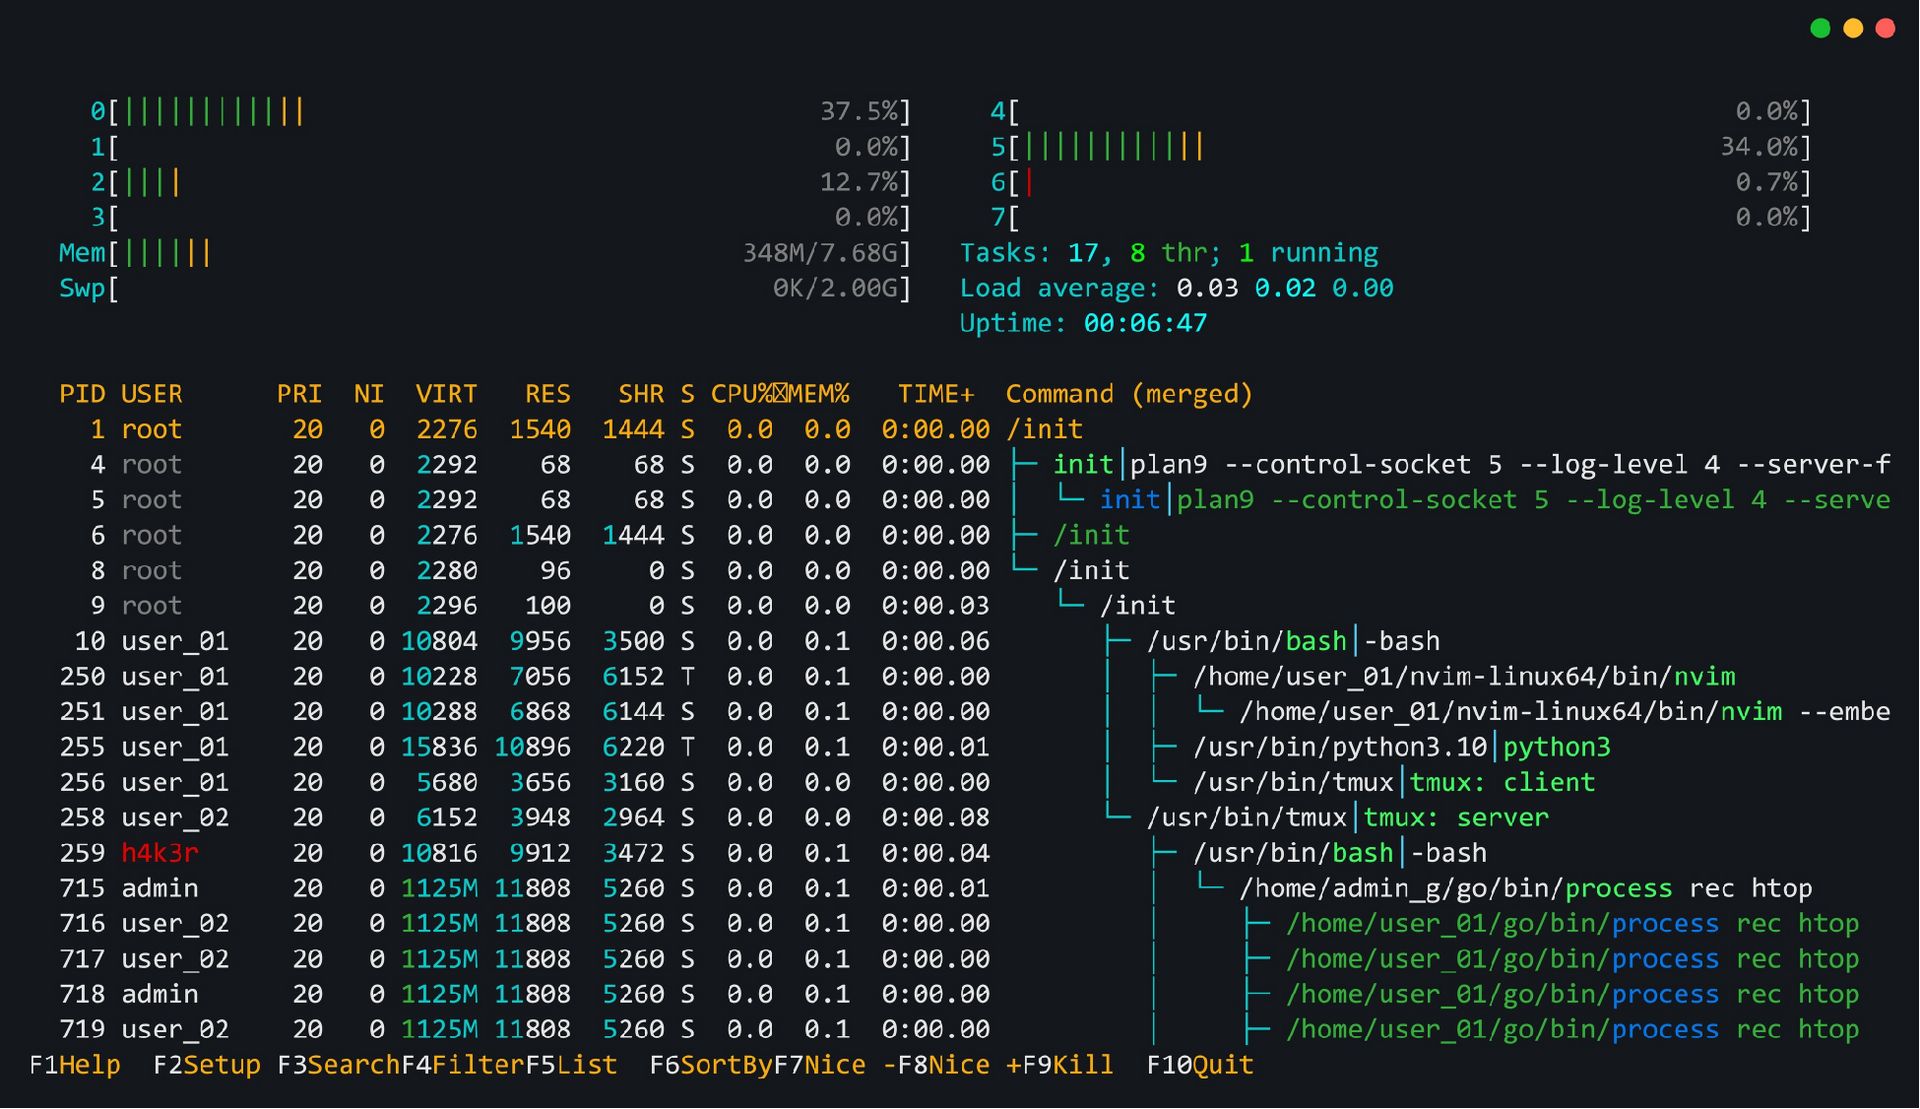Click the Command (merged) column header
This screenshot has width=1920, height=1109.
[x=1129, y=394]
